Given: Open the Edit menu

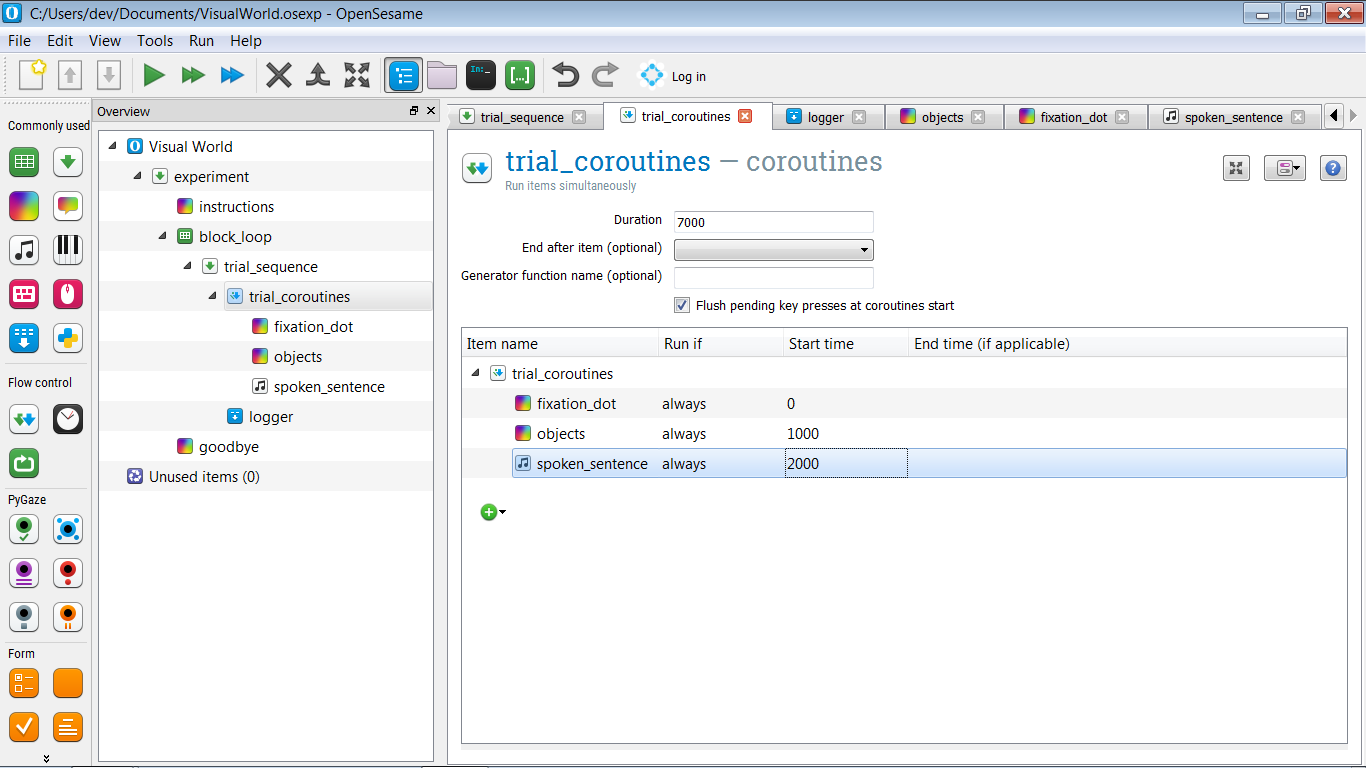Looking at the screenshot, I should click(60, 41).
